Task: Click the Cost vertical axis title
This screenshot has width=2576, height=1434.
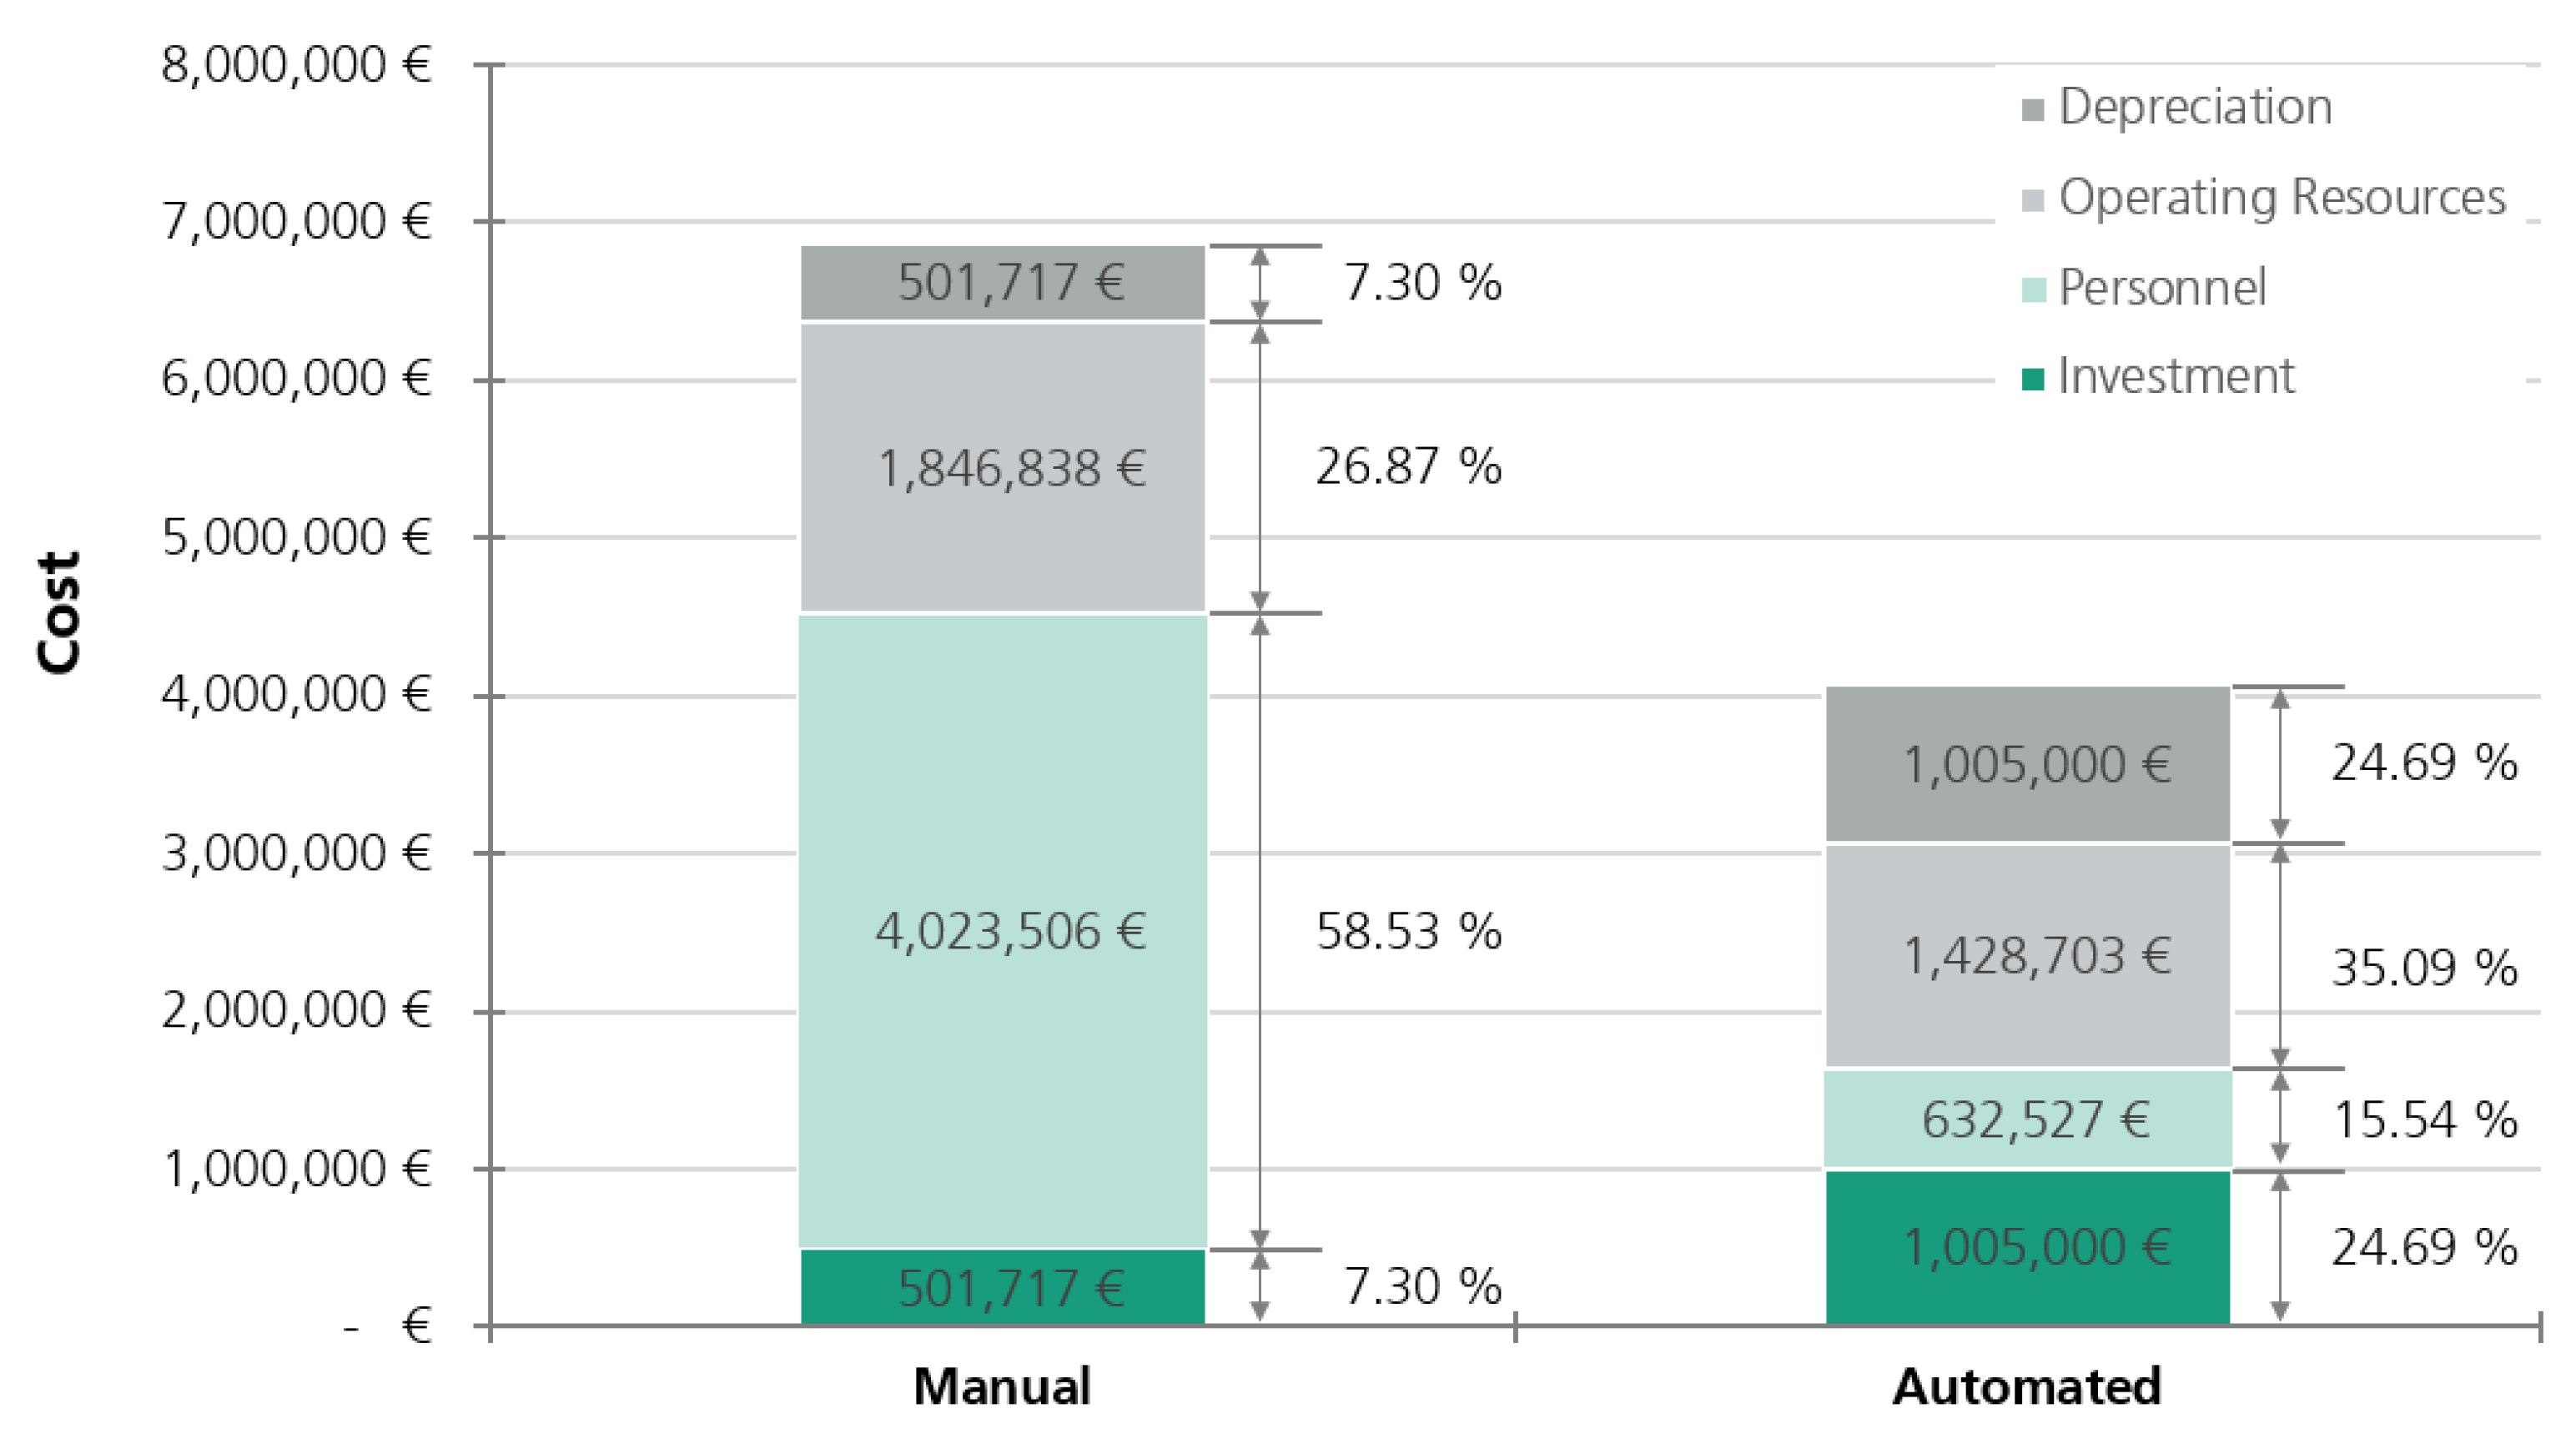Action: coord(58,613)
